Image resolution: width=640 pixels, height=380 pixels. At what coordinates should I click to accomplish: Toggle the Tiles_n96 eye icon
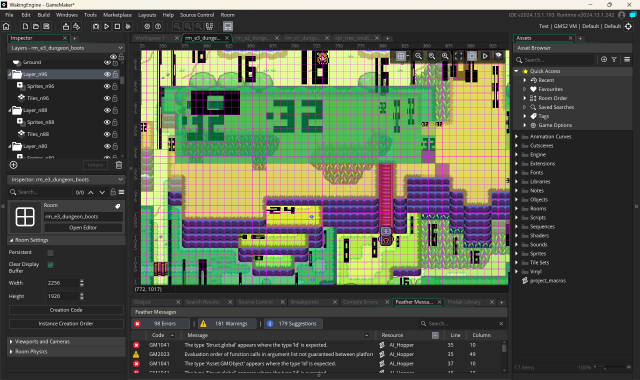[107, 98]
